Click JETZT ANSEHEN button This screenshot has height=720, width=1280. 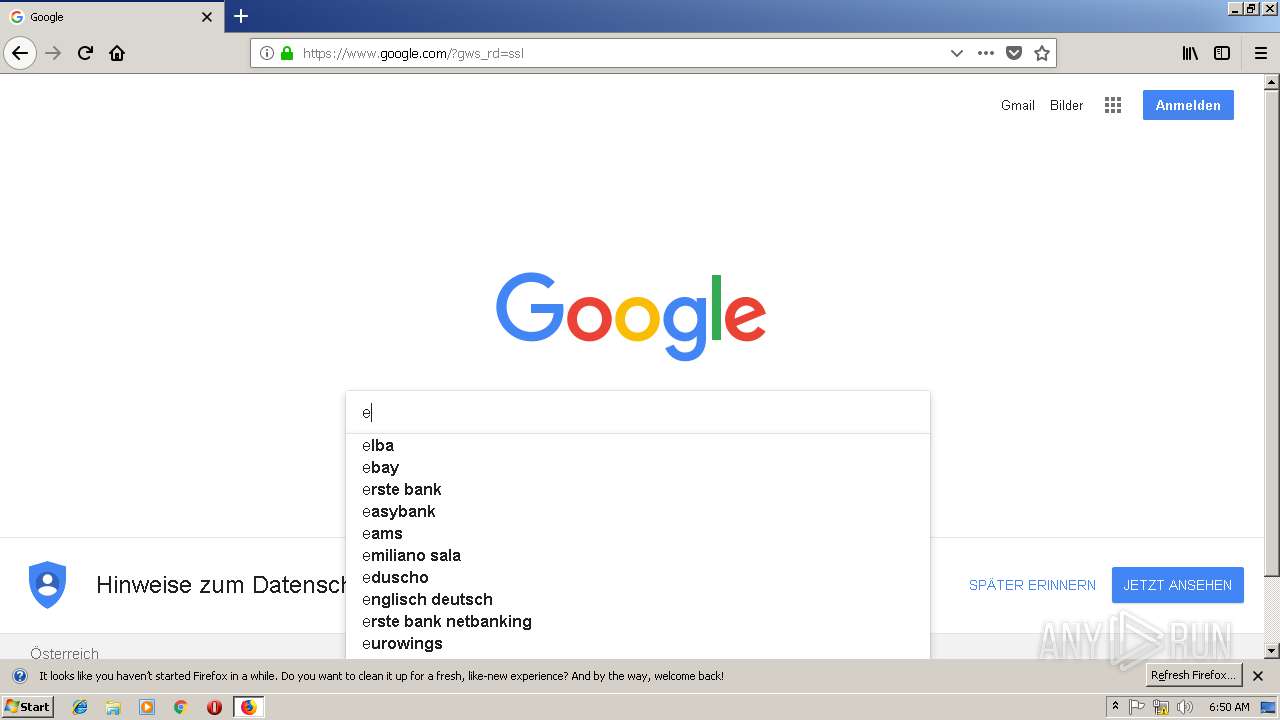pyautogui.click(x=1177, y=585)
